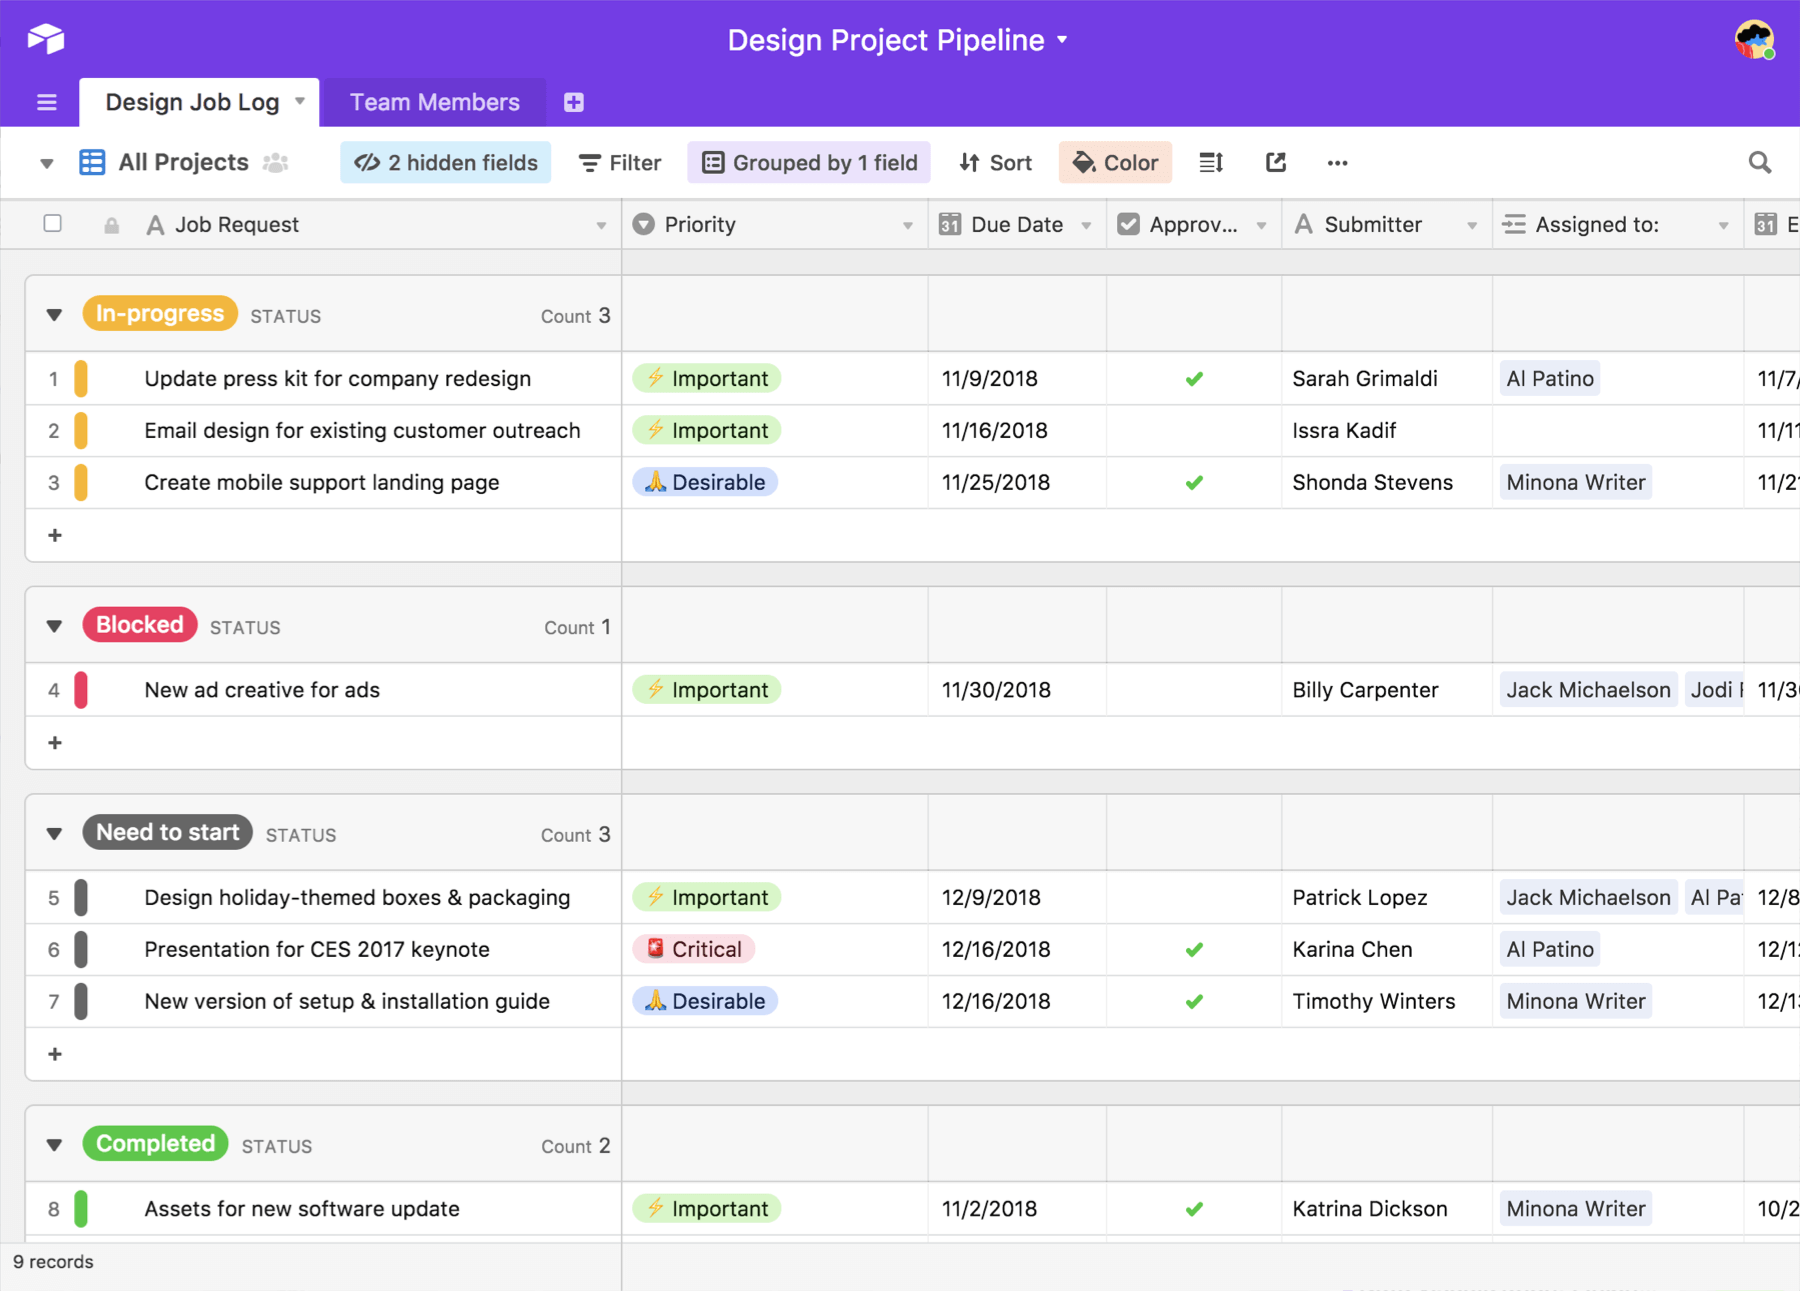1800x1291 pixels.
Task: Collapse the In-progress status group
Action: (54, 314)
